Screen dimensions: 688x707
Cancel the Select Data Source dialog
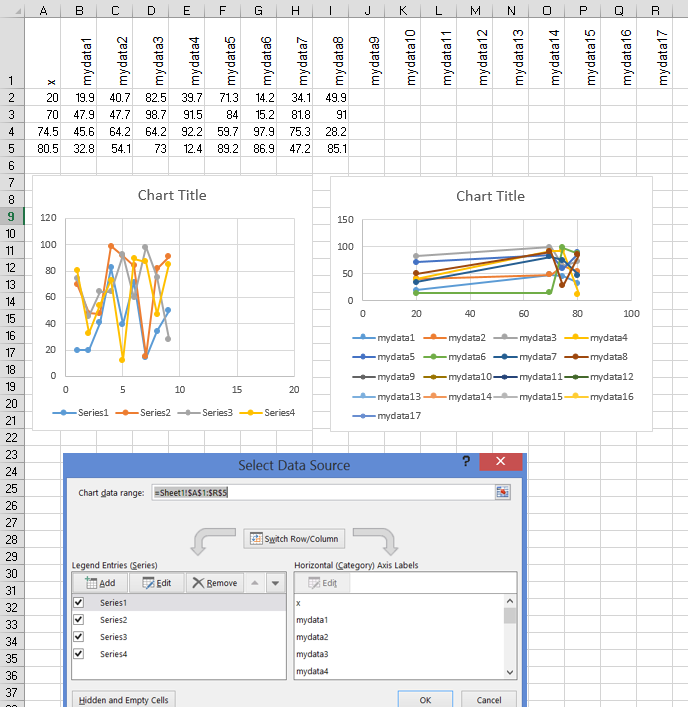click(x=489, y=700)
